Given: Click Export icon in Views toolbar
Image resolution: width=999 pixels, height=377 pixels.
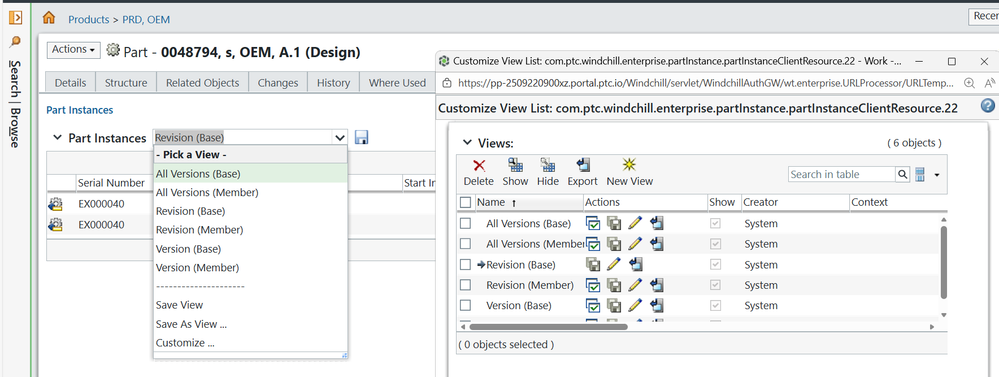Looking at the screenshot, I should [x=582, y=166].
